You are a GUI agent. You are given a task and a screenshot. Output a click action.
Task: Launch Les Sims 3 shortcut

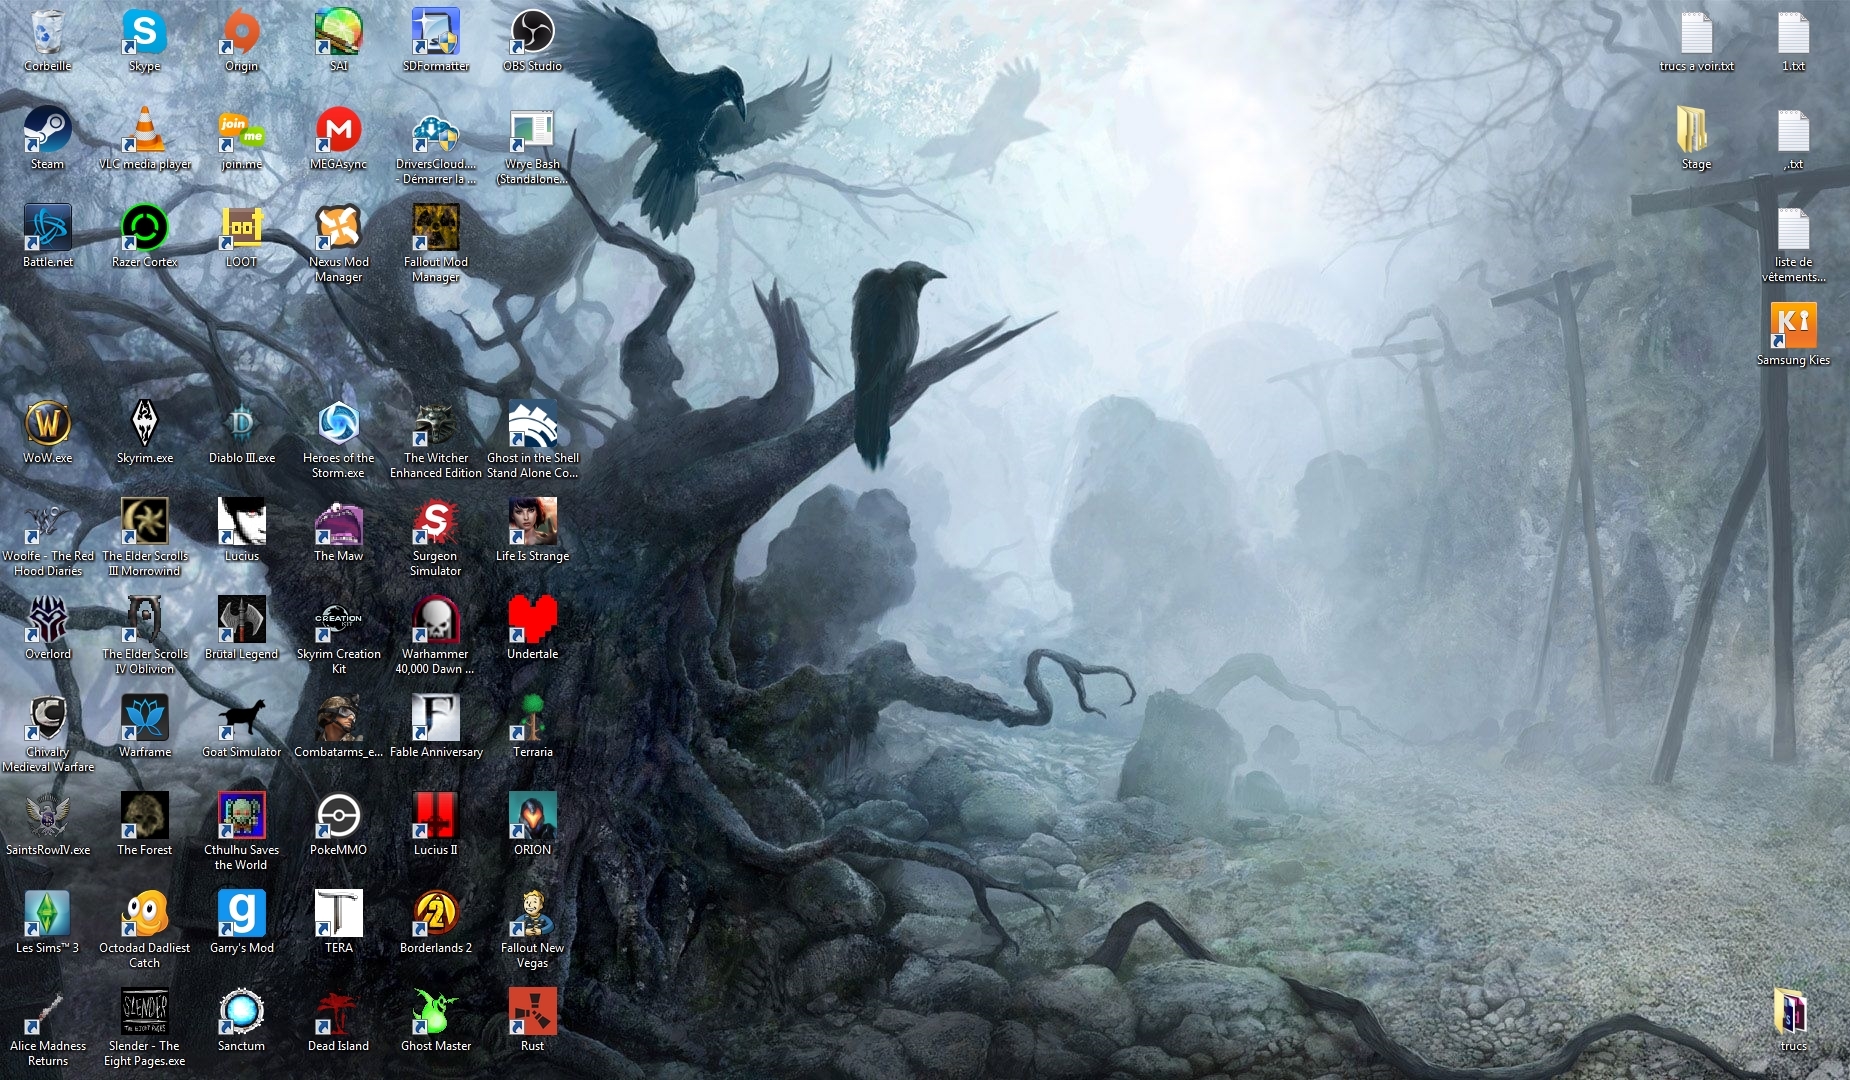click(x=47, y=914)
